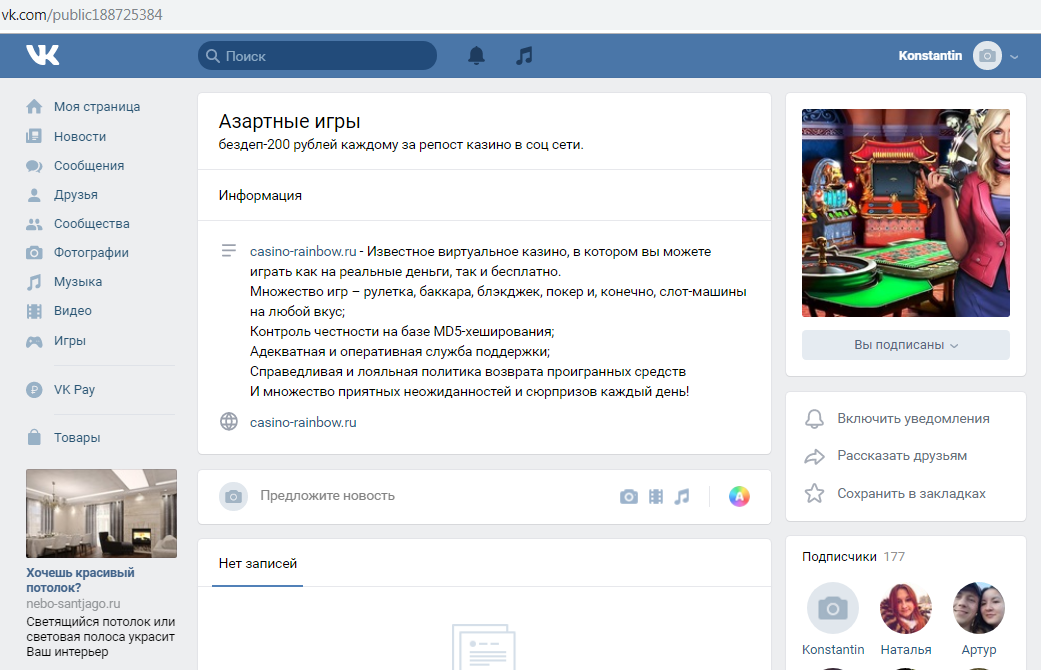The image size is (1041, 670).
Task: Click Сохранить в закладках
Action: [911, 493]
